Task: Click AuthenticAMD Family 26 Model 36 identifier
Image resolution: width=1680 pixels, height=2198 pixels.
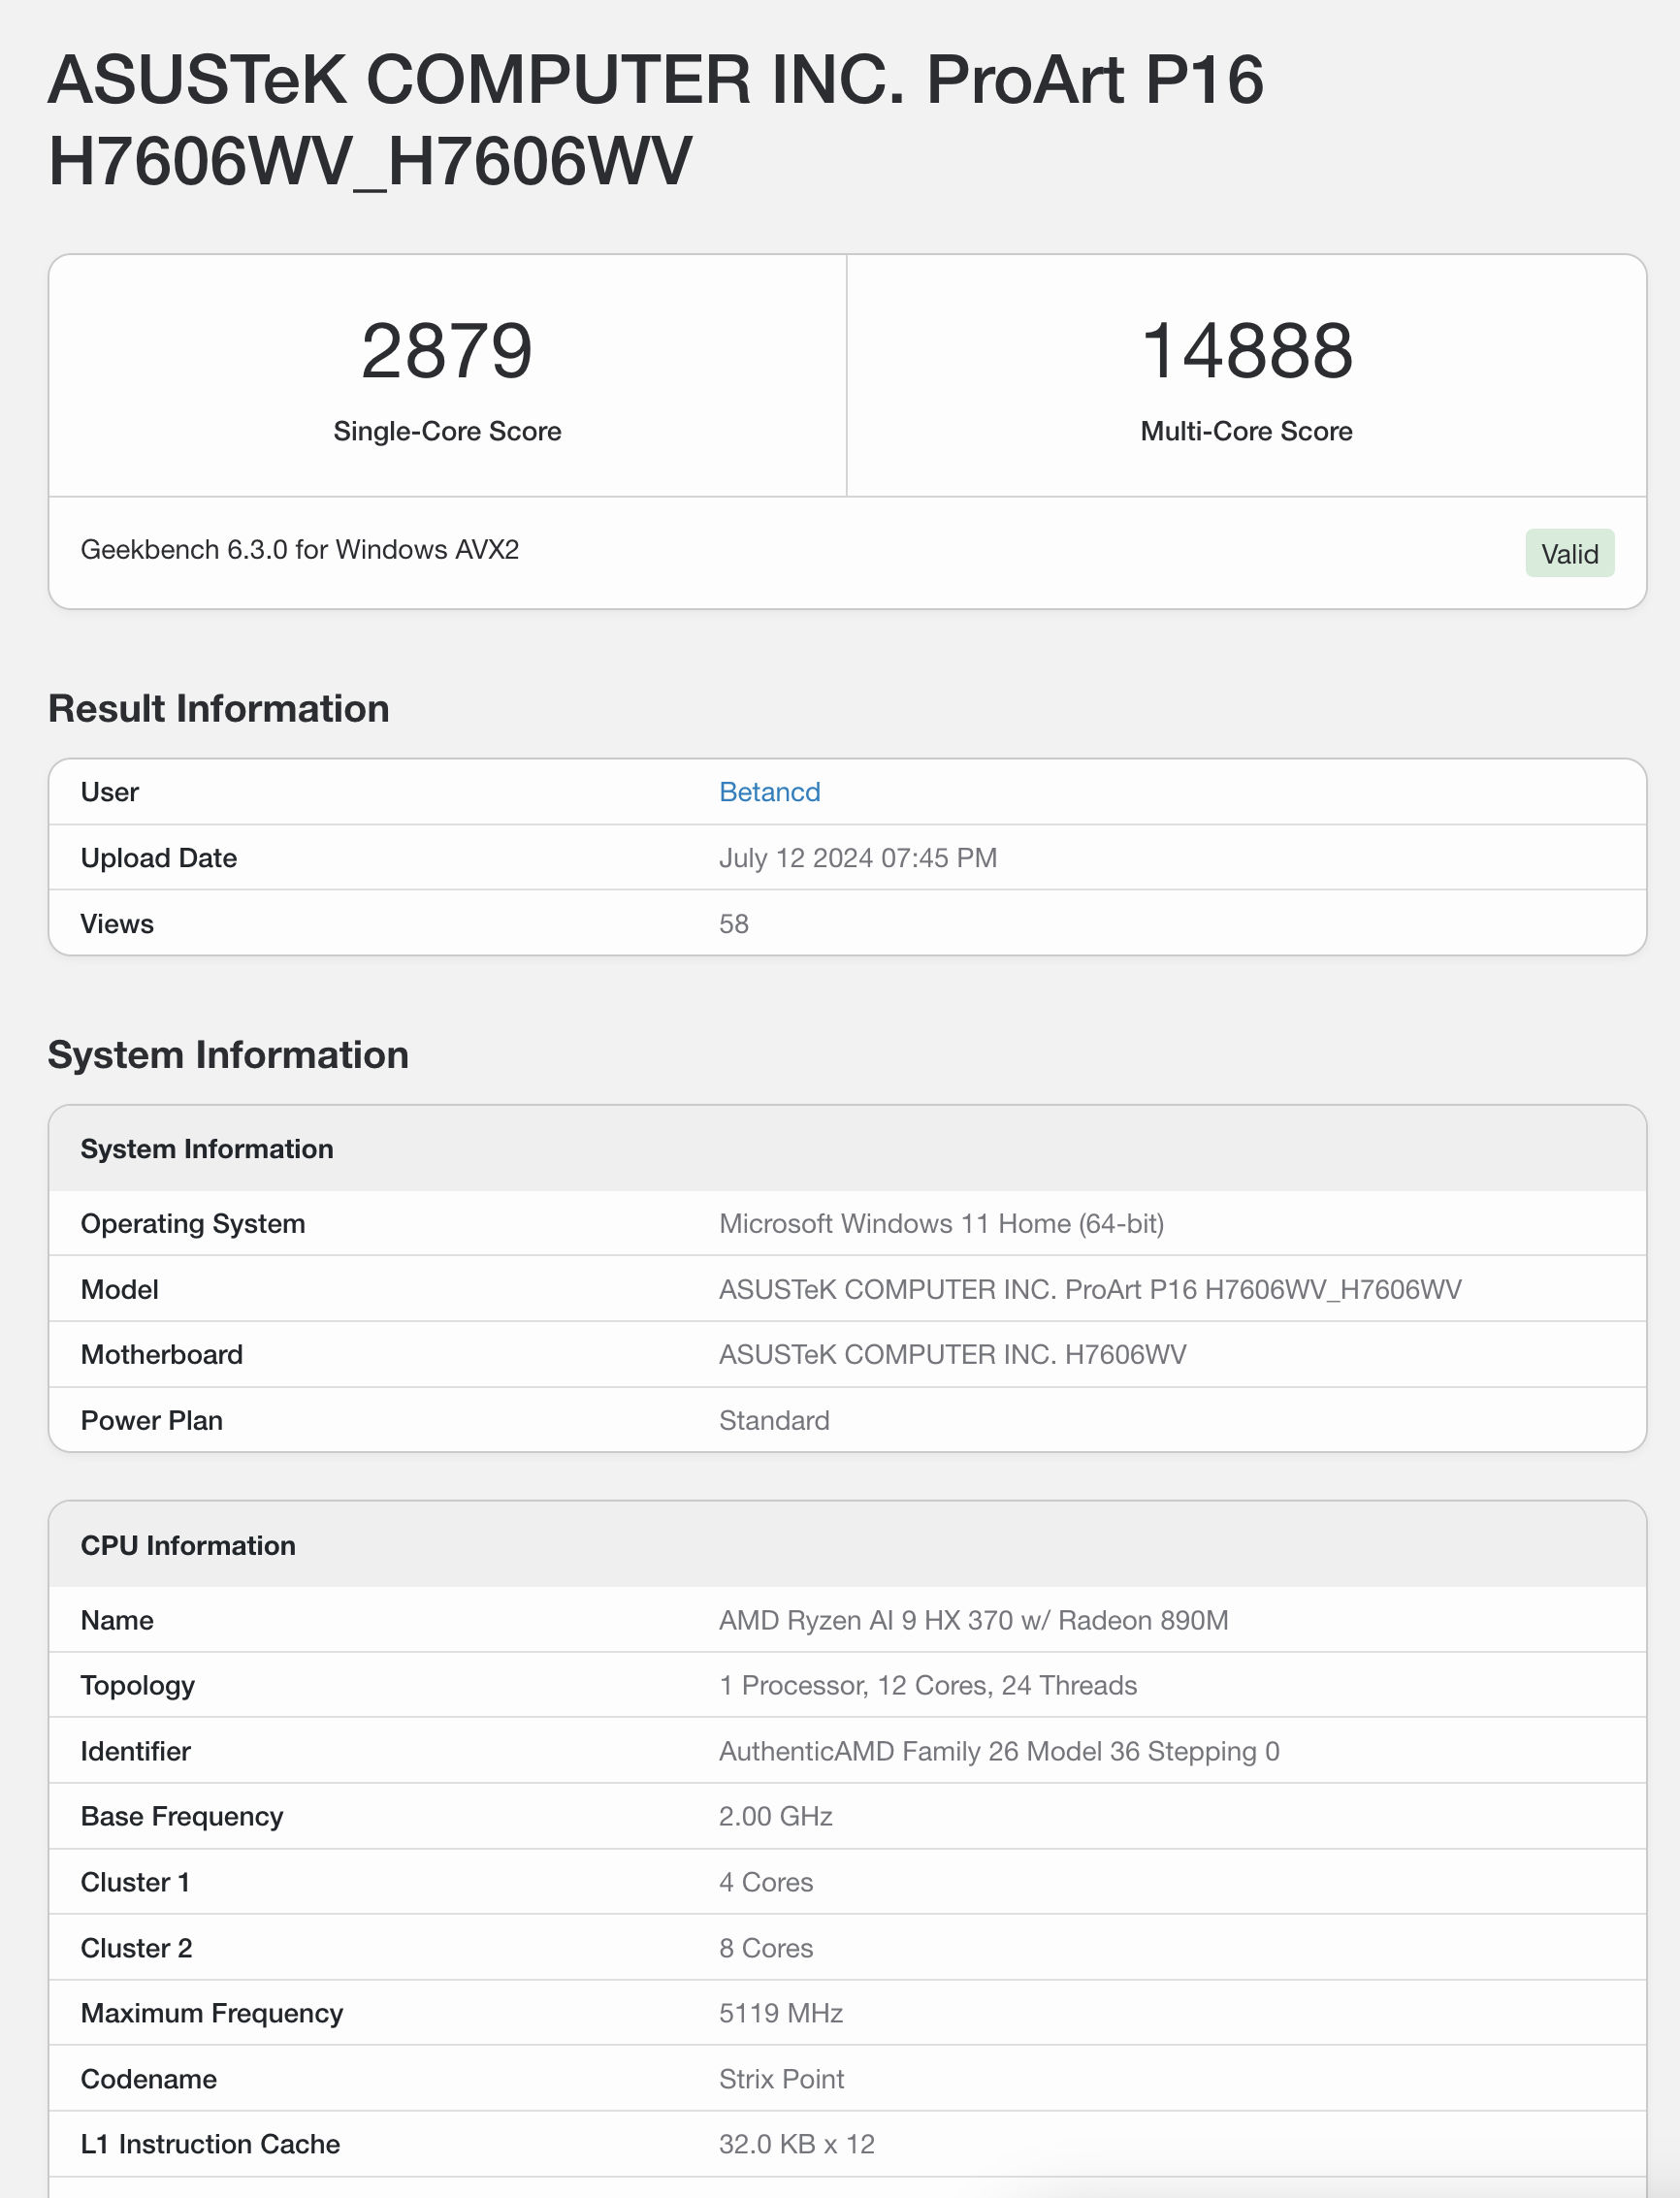Action: click(999, 1751)
